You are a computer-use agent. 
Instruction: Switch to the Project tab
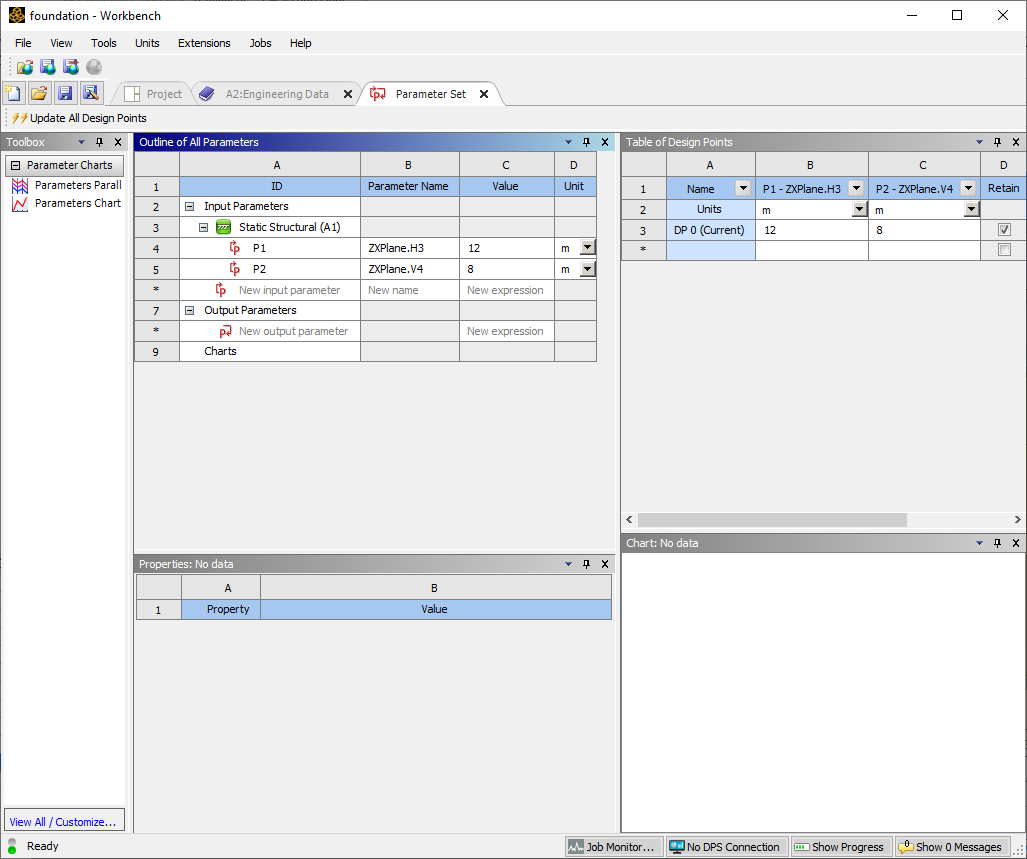click(153, 94)
